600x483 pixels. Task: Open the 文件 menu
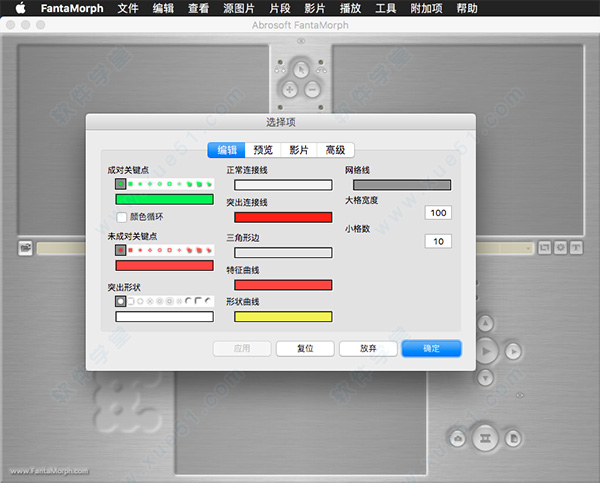coord(128,8)
